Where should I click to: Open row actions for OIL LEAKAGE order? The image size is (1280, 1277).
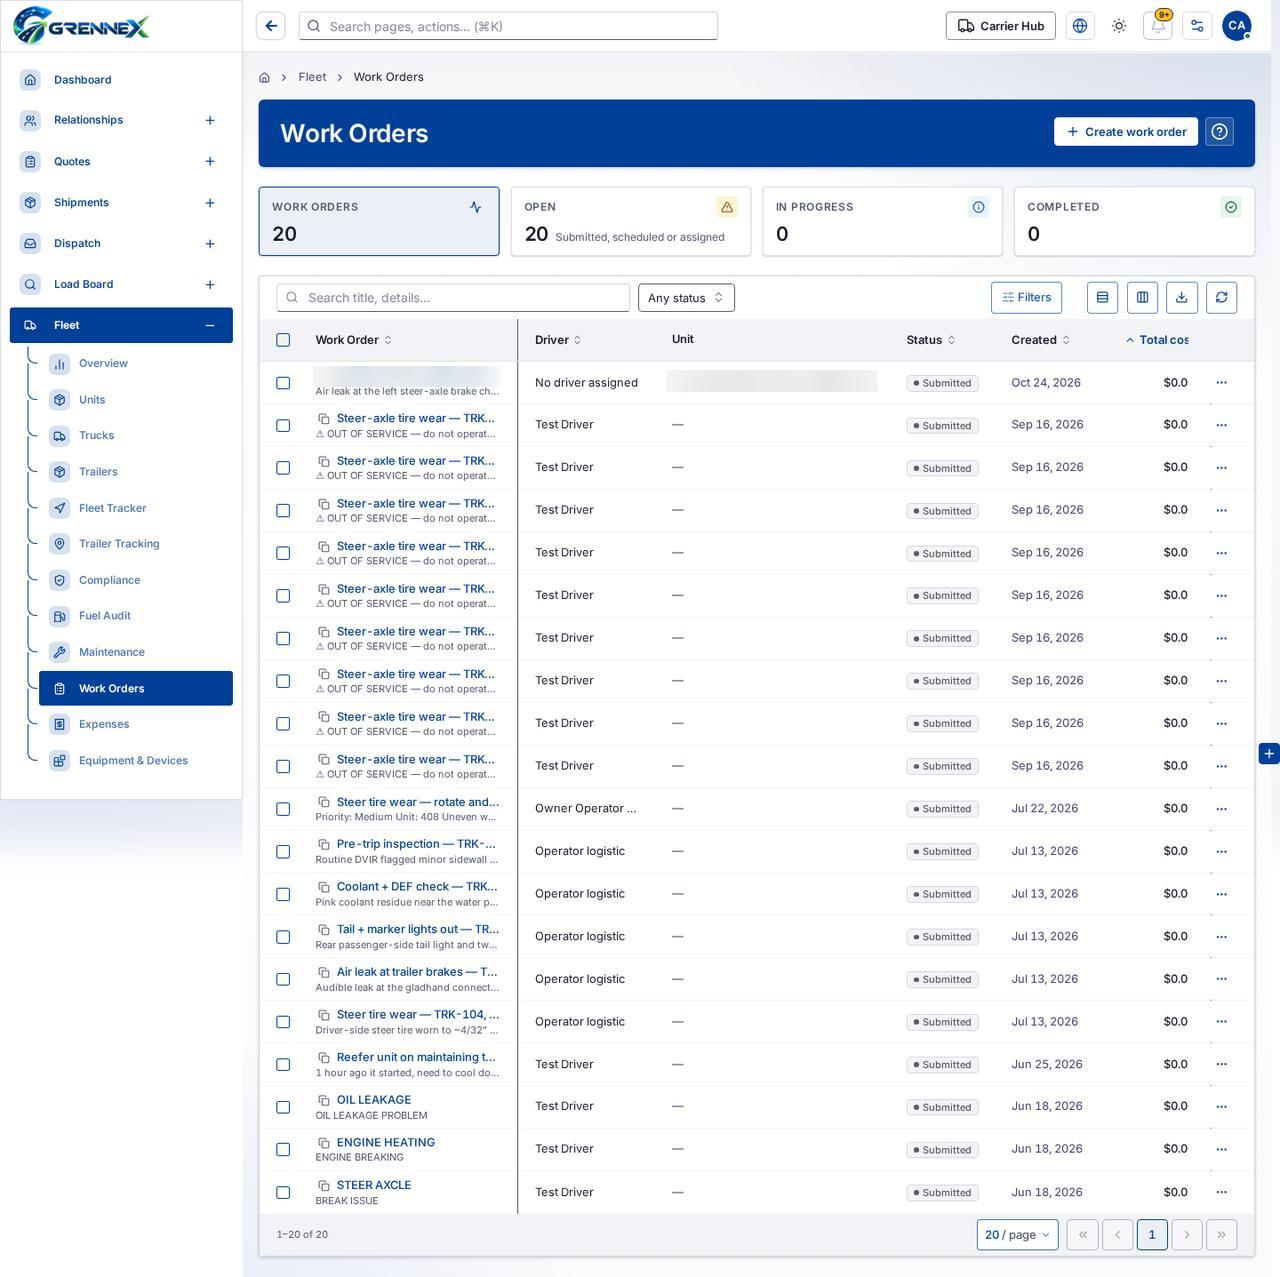[x=1221, y=1107]
